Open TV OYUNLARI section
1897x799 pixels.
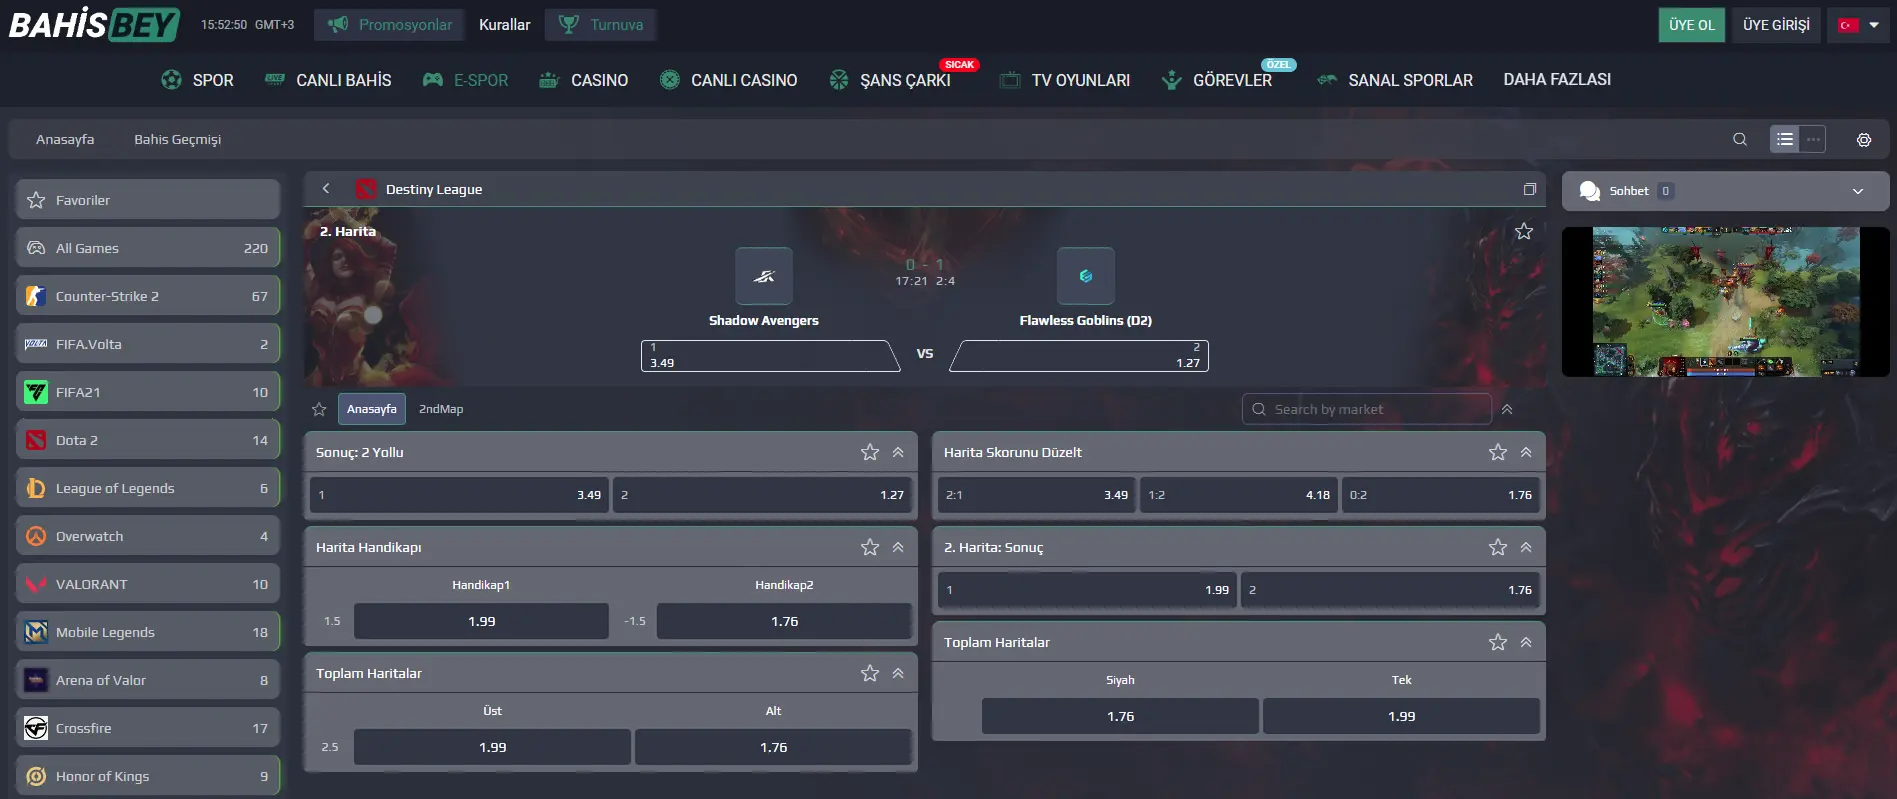click(x=1065, y=80)
